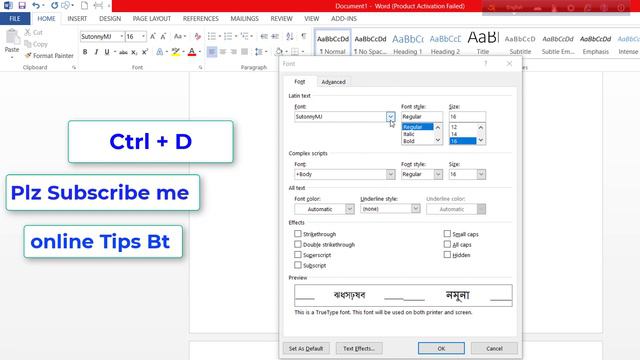Click the Bullets list icon
640x360 pixels.
(211, 36)
